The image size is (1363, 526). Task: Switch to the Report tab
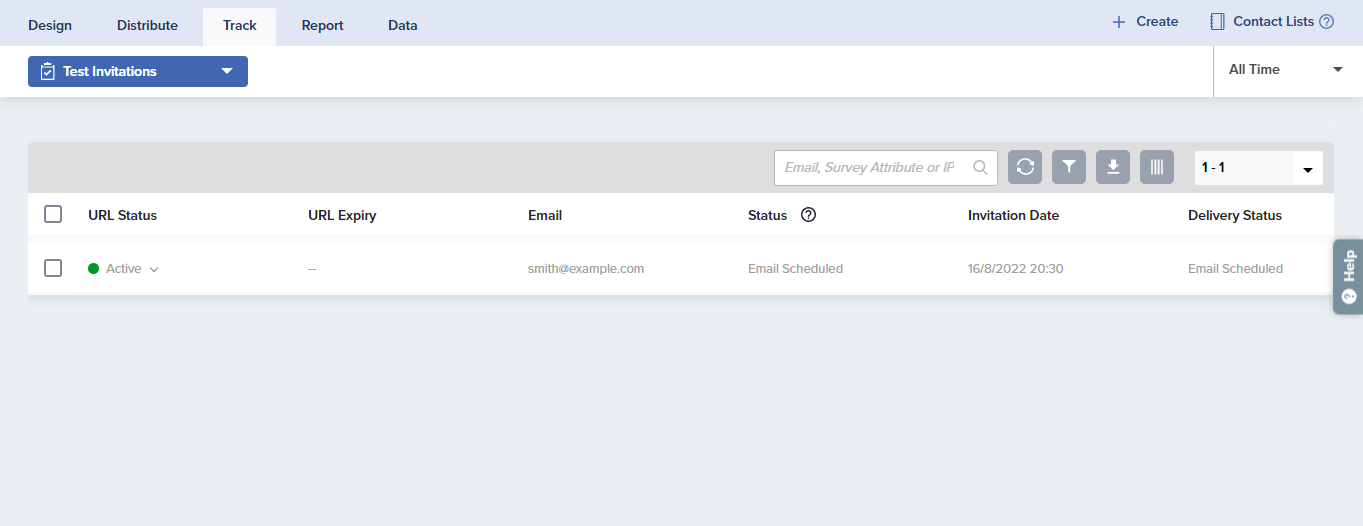pos(322,26)
